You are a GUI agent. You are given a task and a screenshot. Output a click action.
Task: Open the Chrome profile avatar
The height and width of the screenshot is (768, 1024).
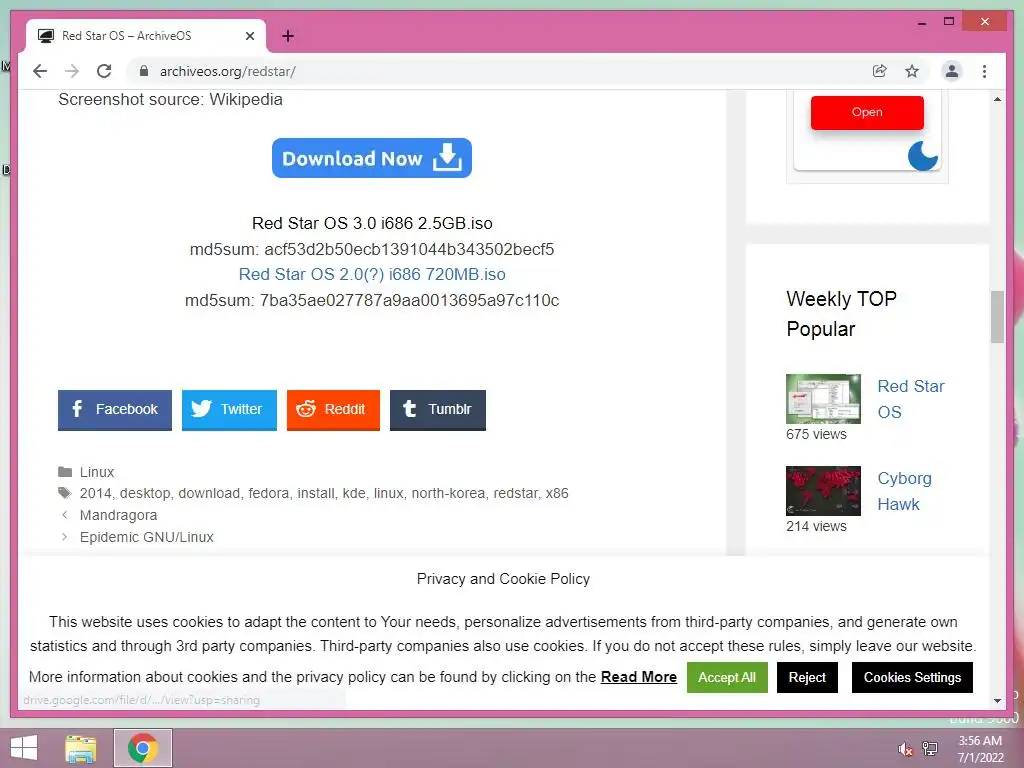tap(952, 71)
